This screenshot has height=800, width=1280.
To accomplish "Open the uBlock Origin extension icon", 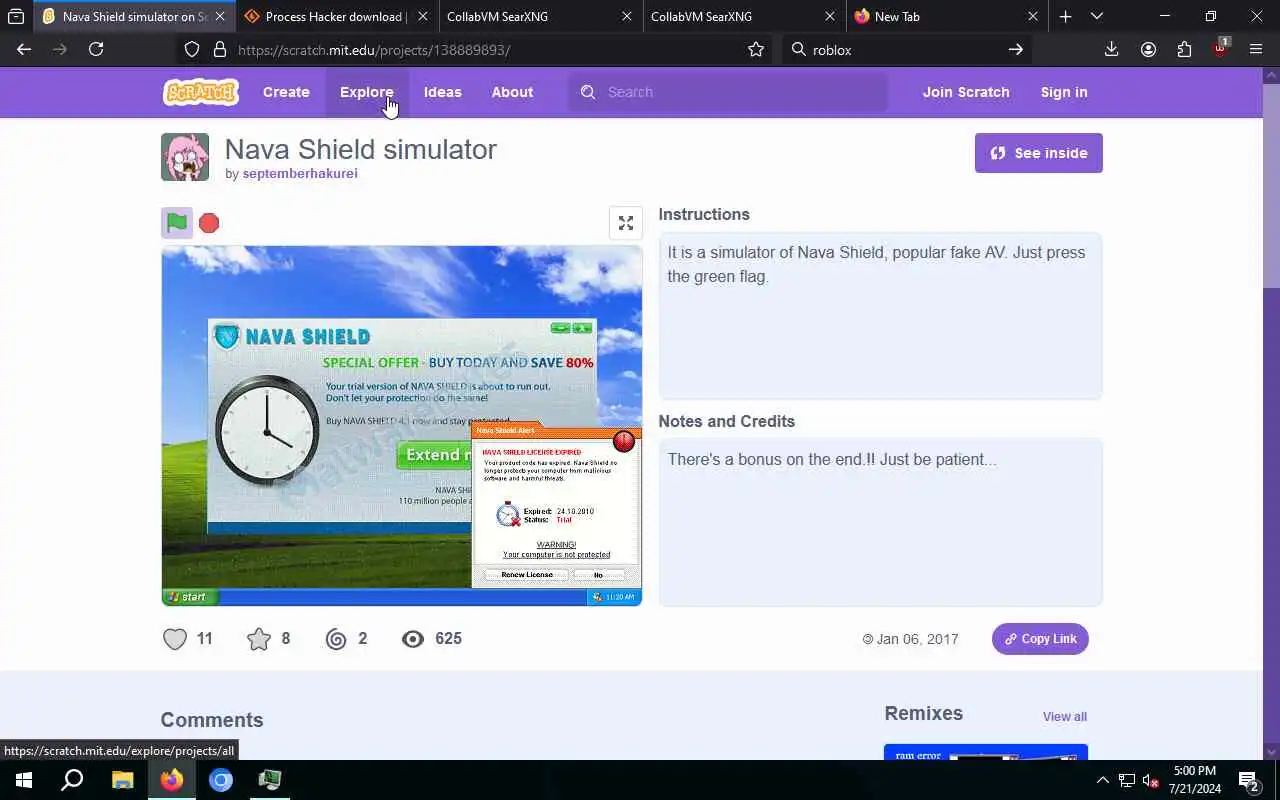I will click(x=1221, y=47).
